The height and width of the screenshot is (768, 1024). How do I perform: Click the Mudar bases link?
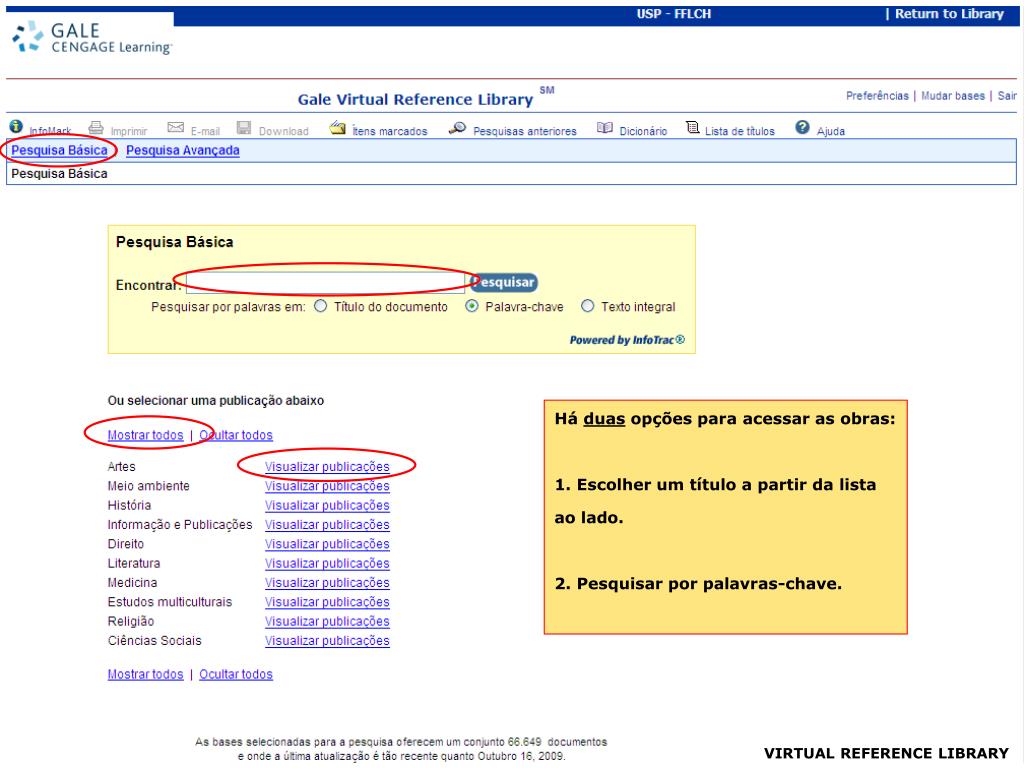tap(953, 96)
